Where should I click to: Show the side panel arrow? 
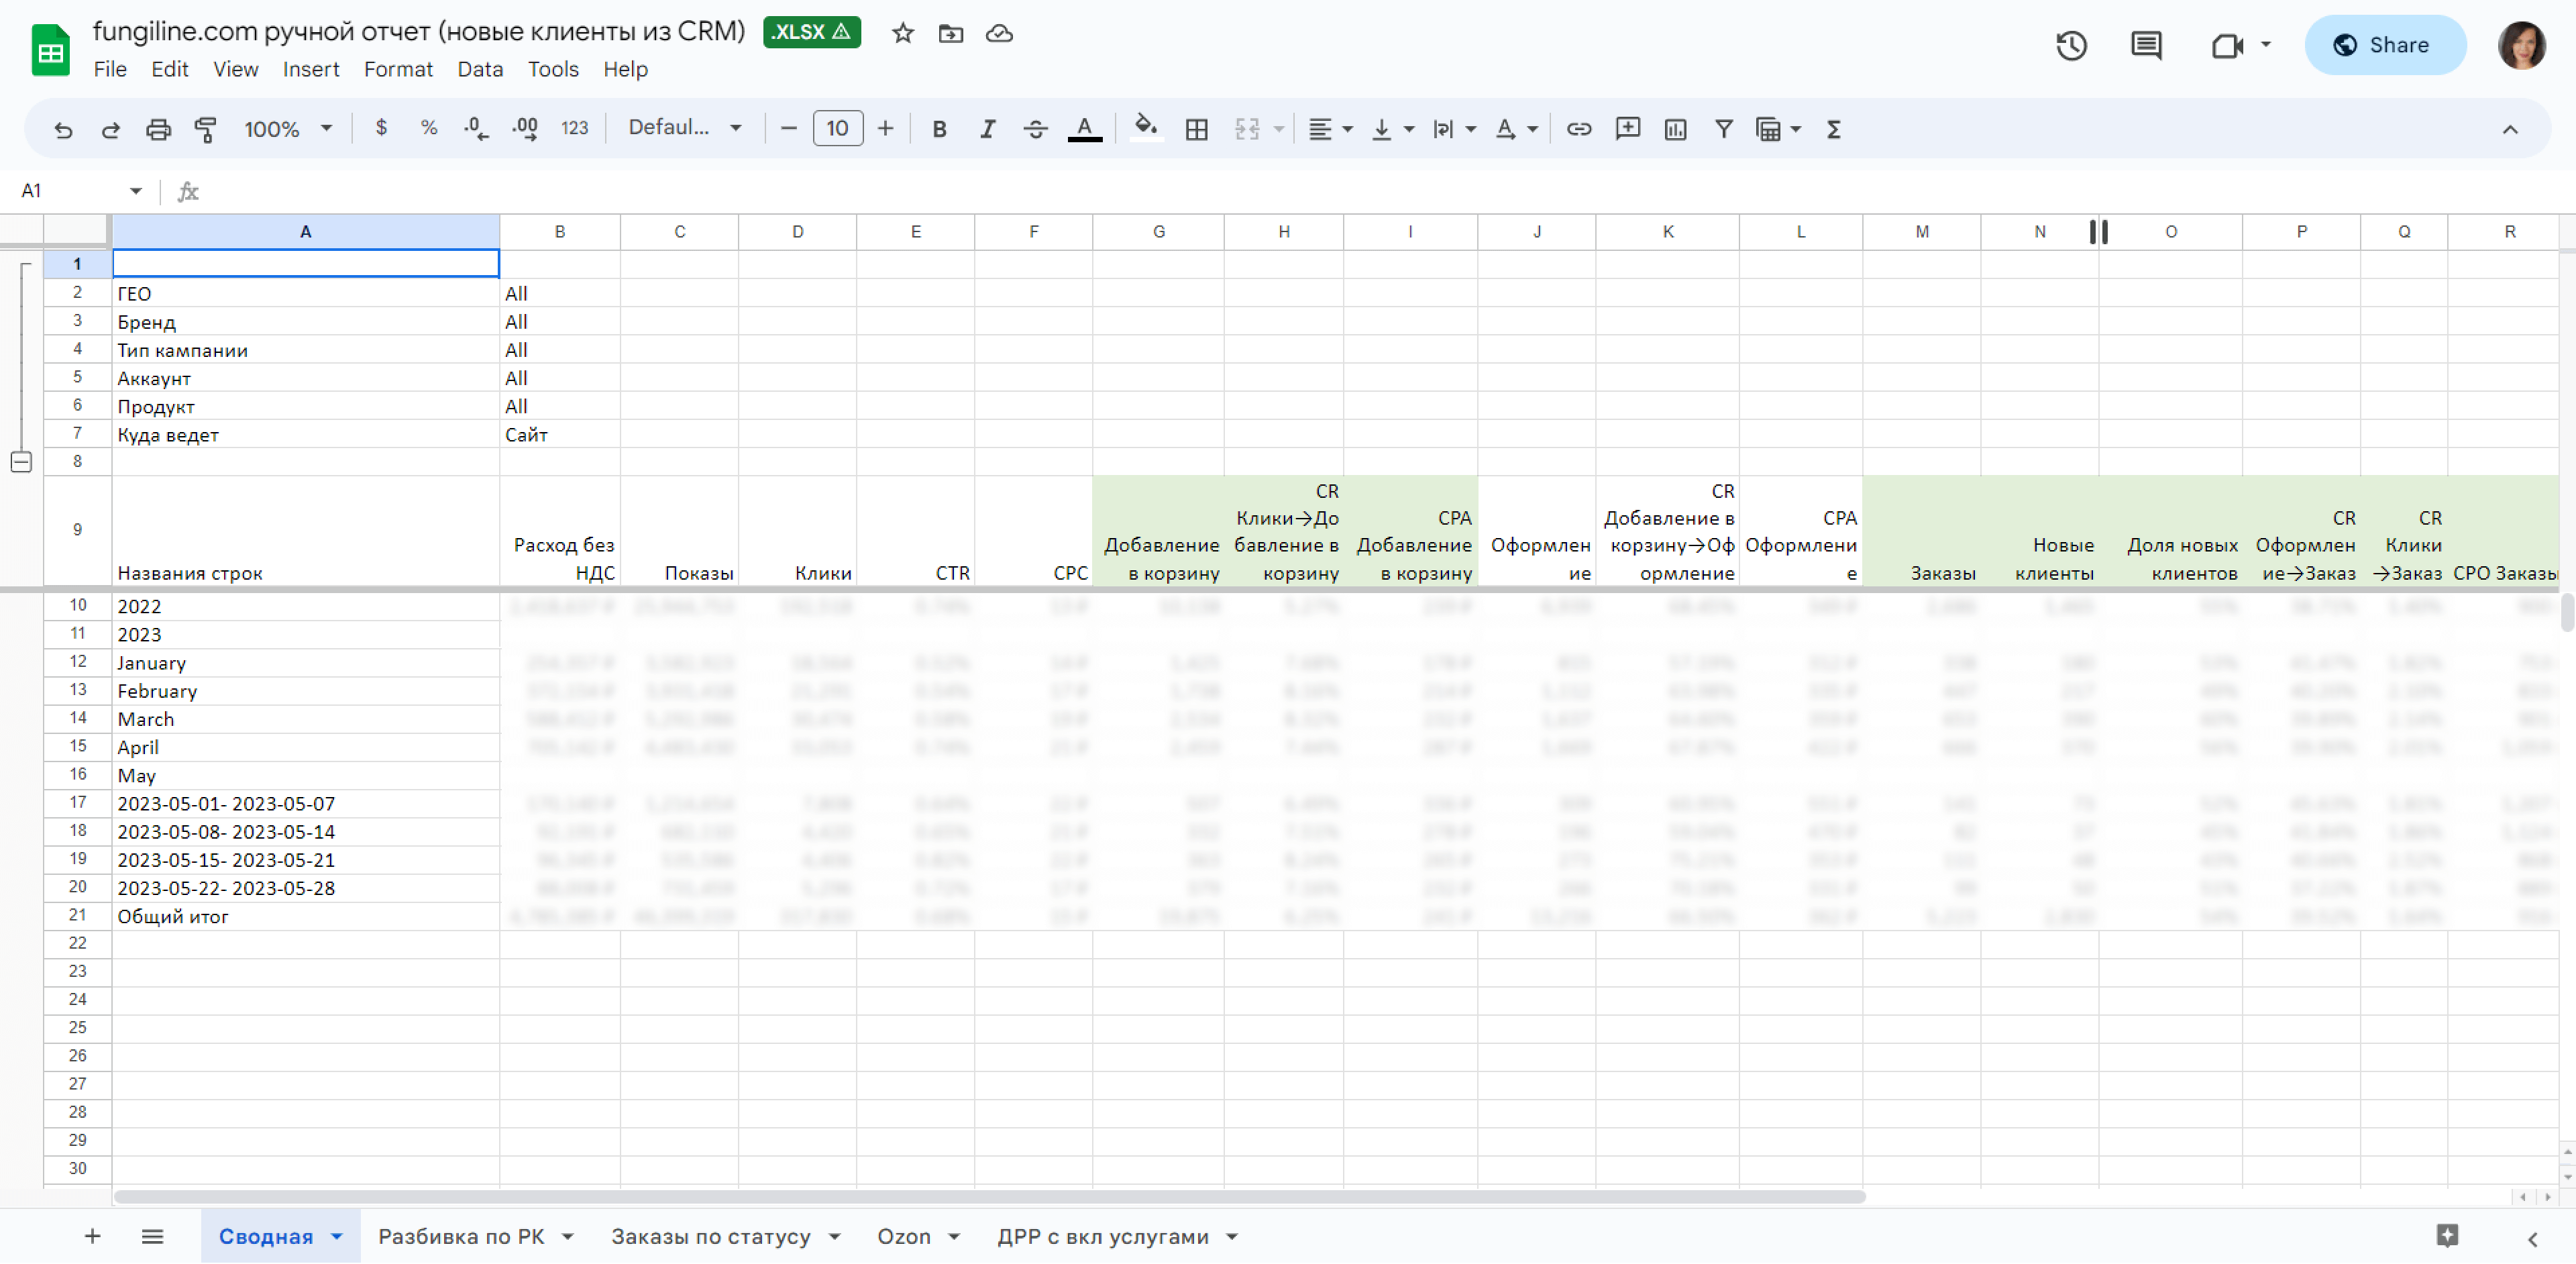coord(2532,1239)
